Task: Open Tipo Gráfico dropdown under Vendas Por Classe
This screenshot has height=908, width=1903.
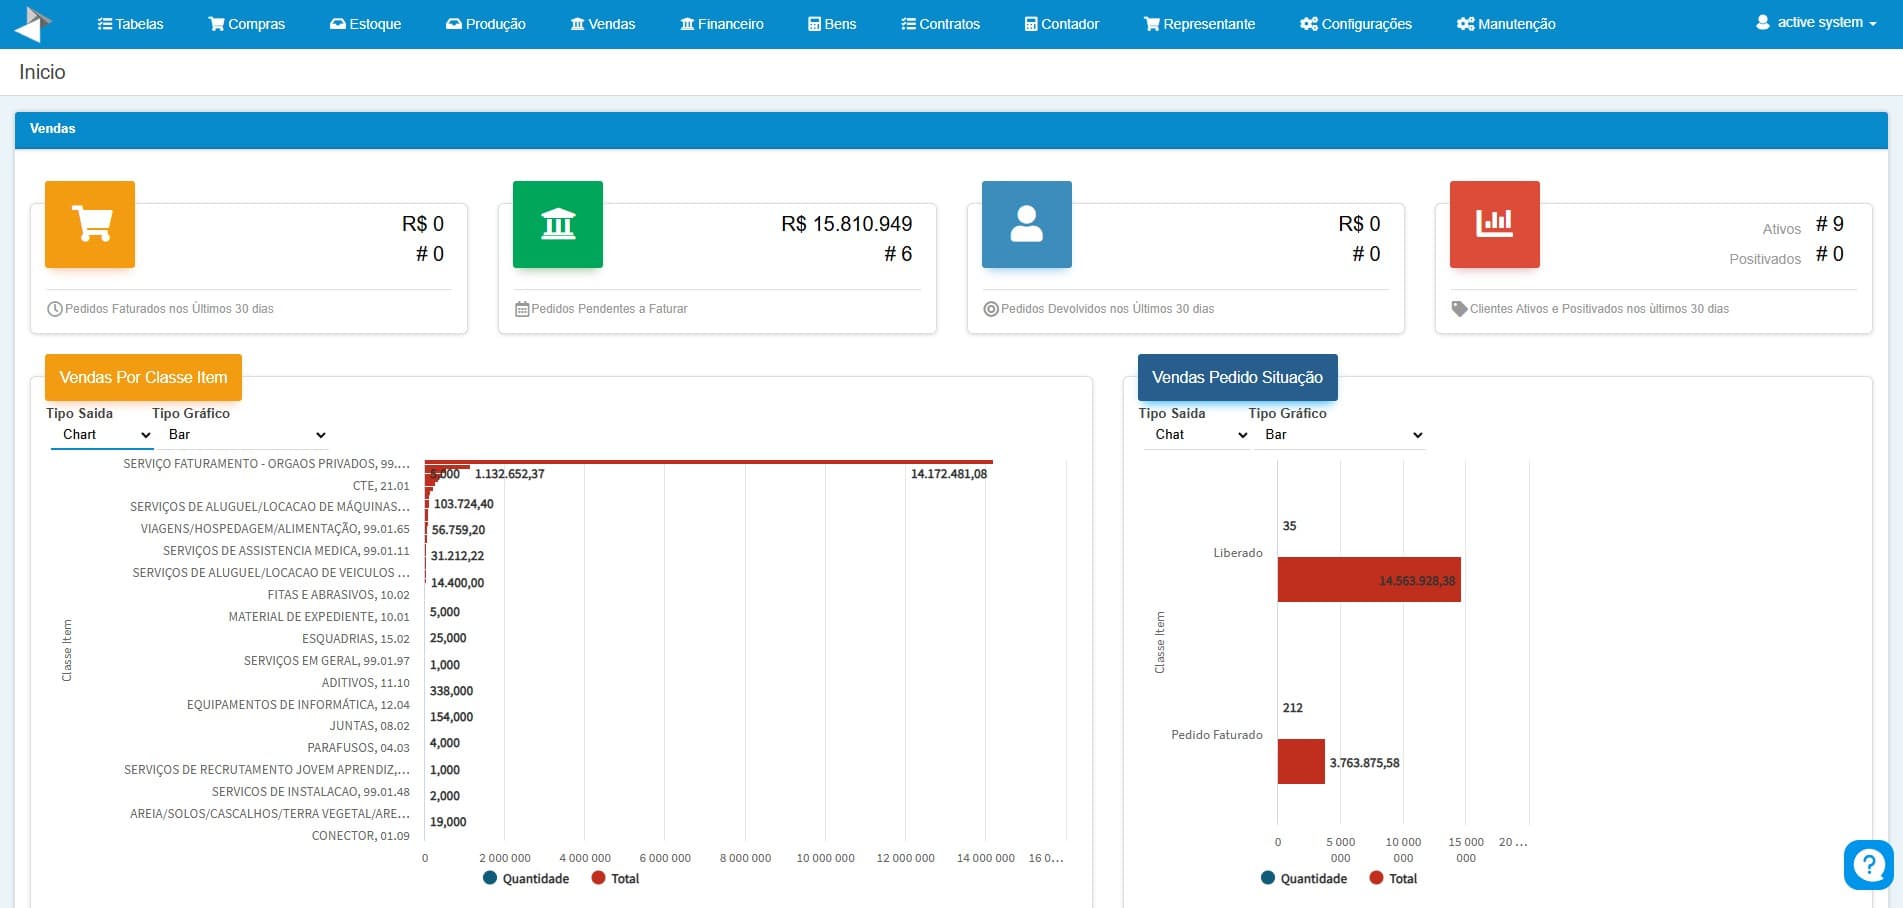Action: pos(244,435)
